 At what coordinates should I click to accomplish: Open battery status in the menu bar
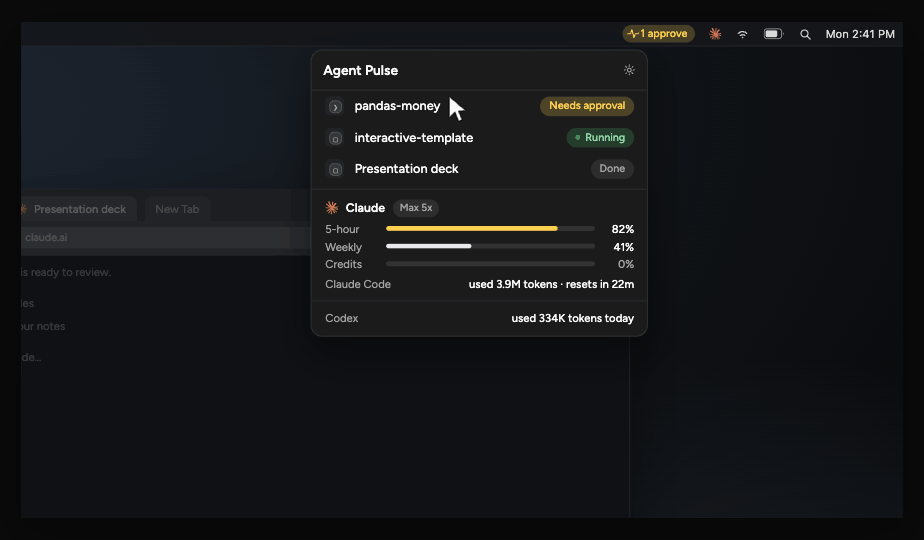coord(773,34)
